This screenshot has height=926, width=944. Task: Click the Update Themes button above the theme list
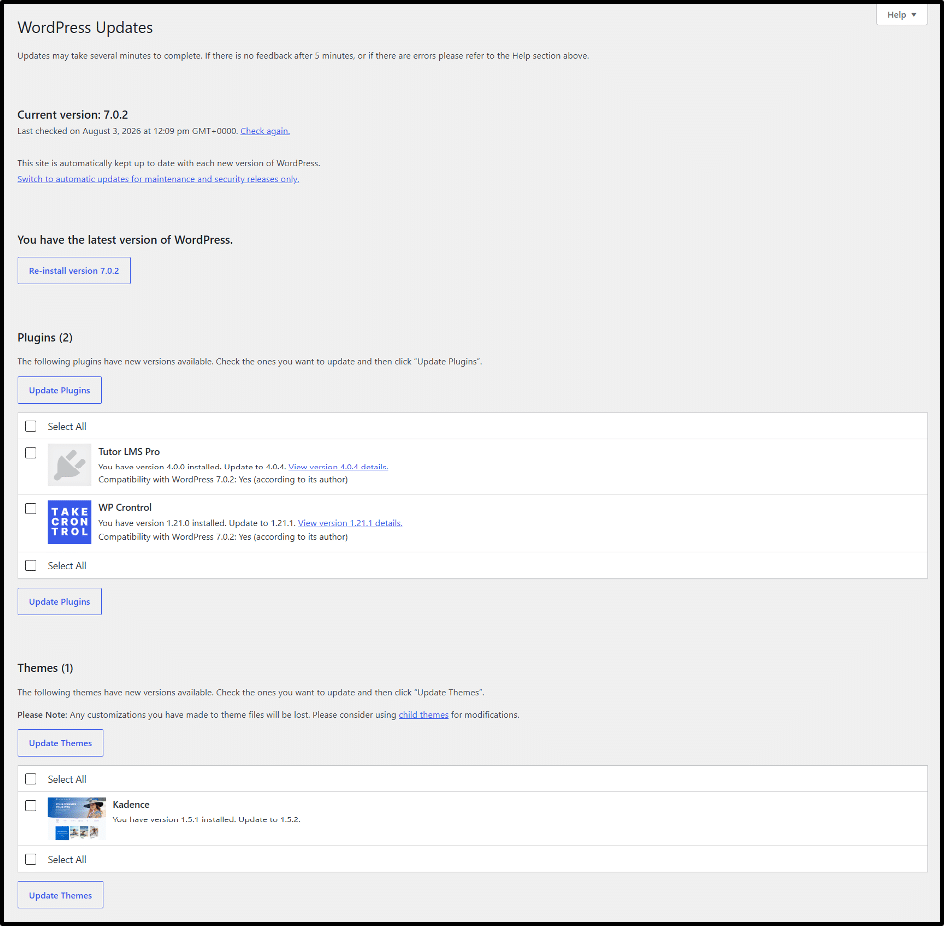[x=60, y=743]
